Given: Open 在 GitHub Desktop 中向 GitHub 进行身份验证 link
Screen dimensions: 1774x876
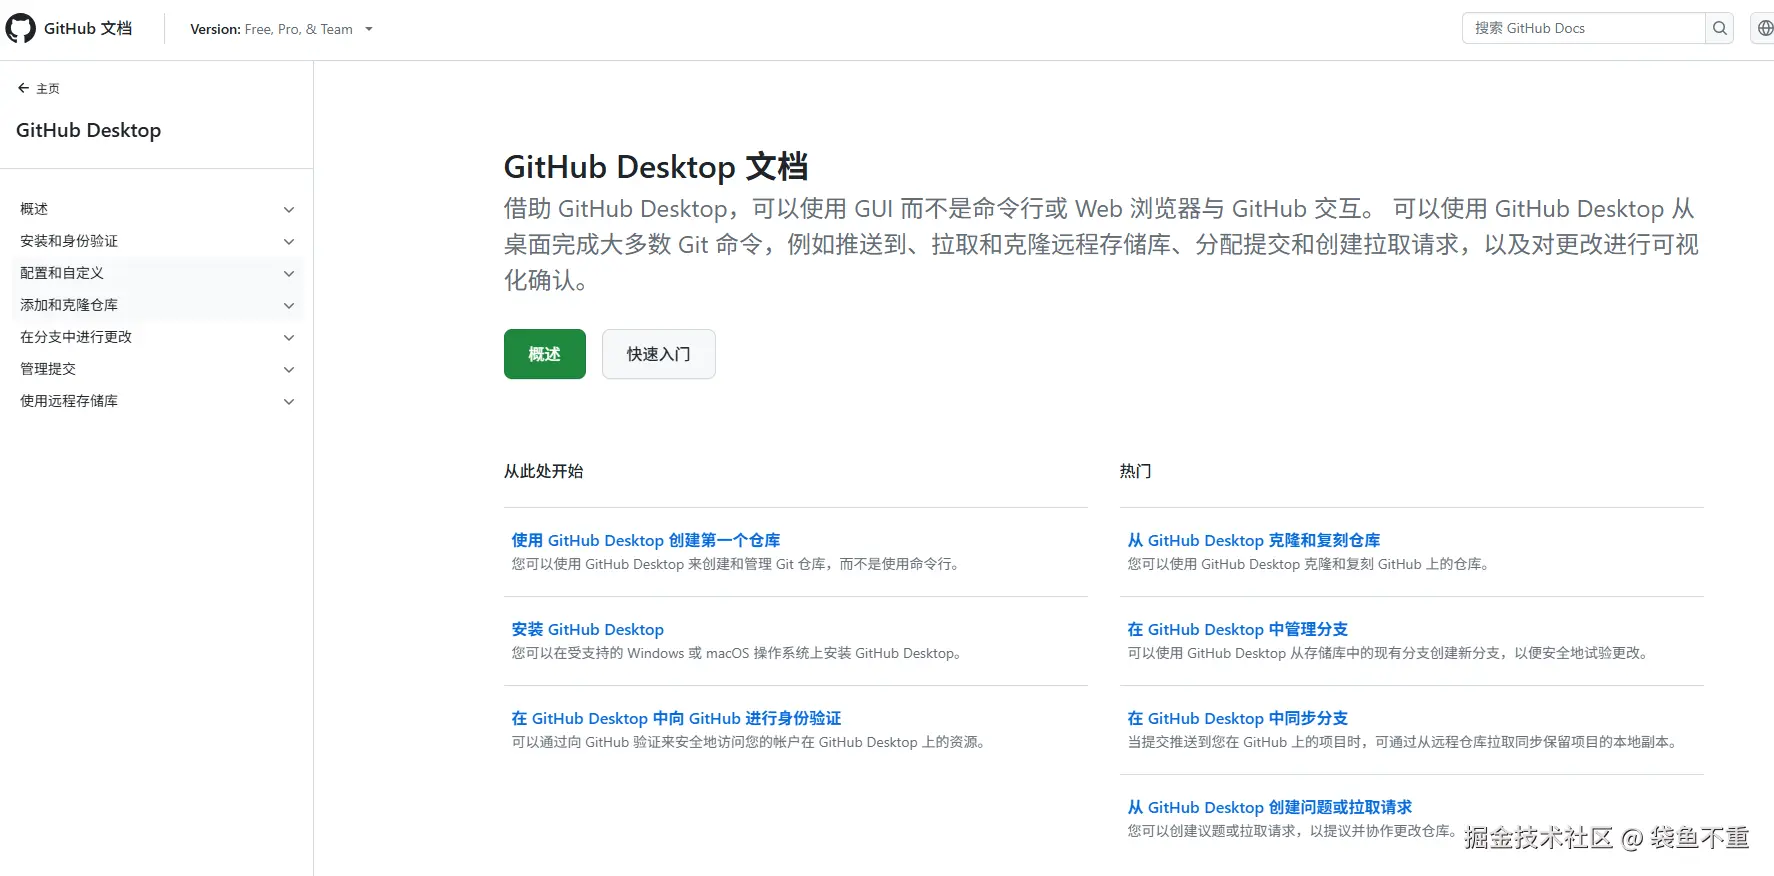Looking at the screenshot, I should click(676, 718).
